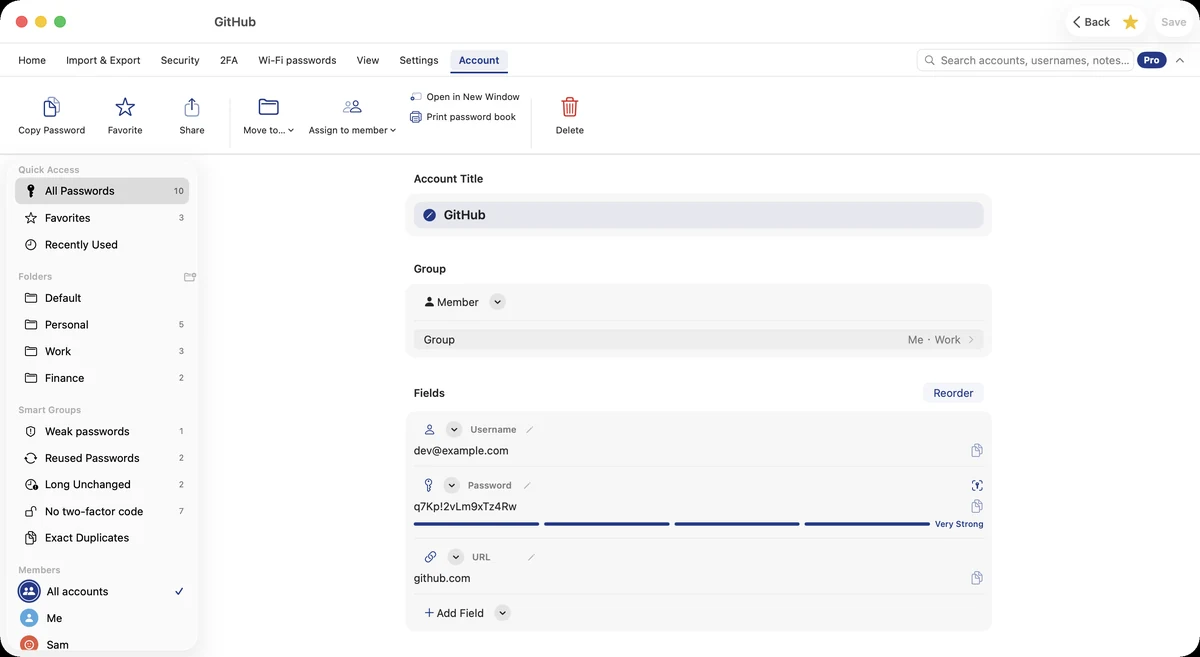Click the red Delete trash icon

click(570, 107)
